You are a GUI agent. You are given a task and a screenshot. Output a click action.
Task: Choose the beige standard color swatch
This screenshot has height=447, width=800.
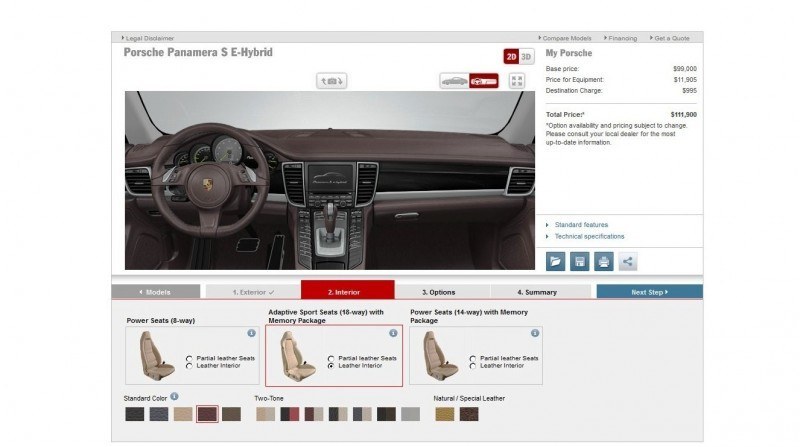183,414
